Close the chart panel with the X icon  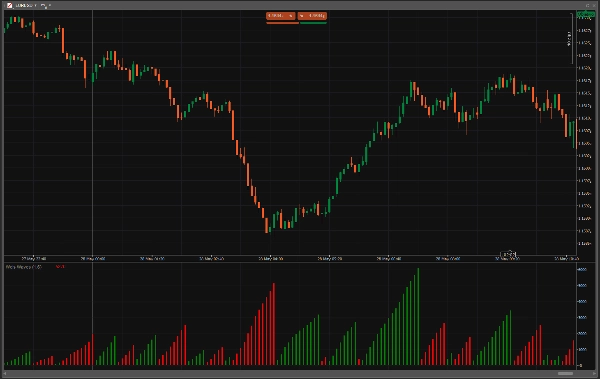594,5
